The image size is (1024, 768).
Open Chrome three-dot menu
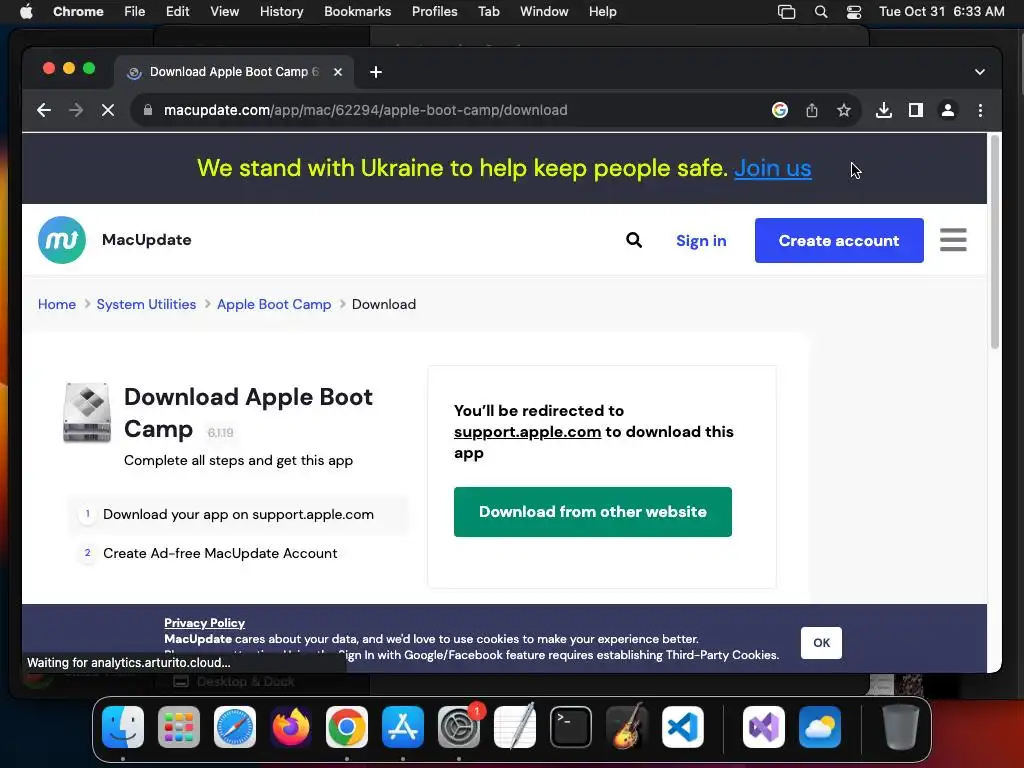pos(980,110)
